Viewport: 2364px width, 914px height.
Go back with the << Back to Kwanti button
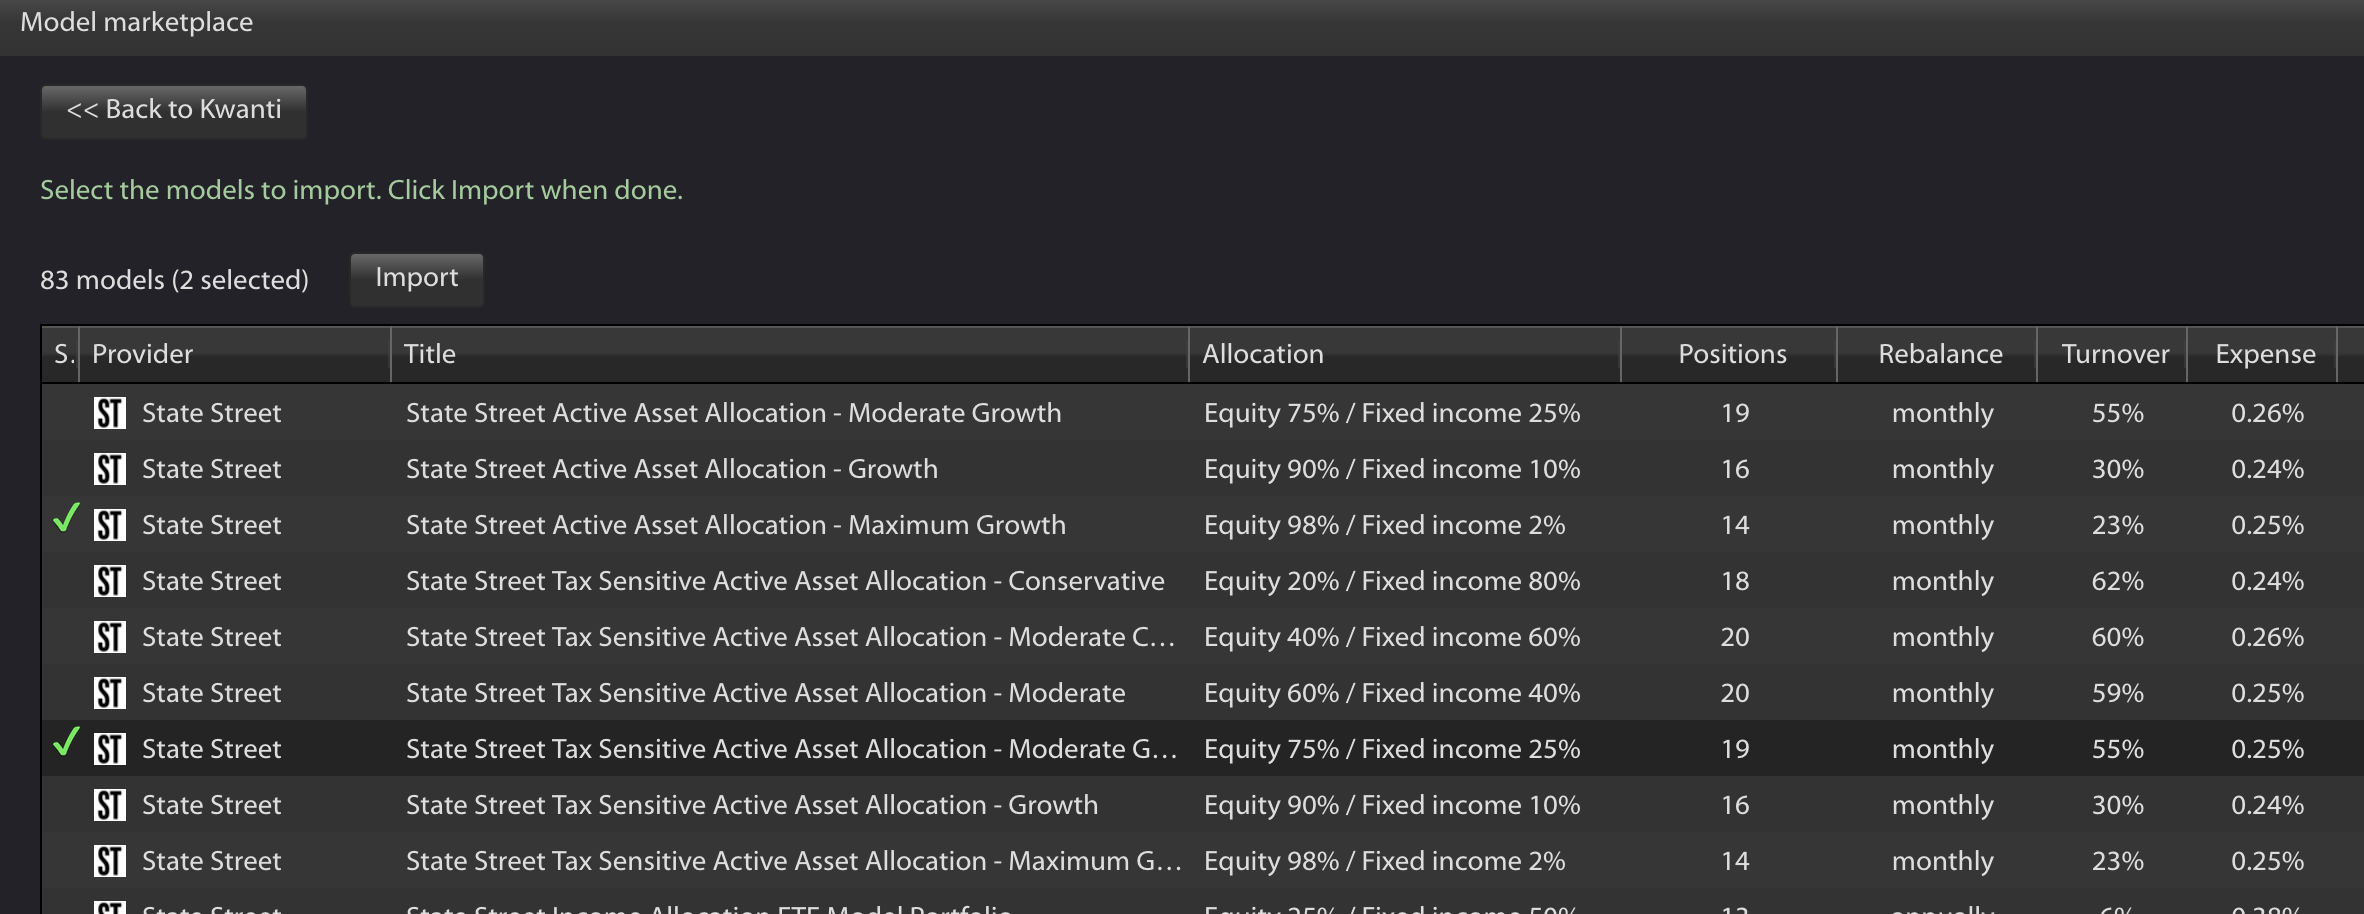pyautogui.click(x=174, y=110)
